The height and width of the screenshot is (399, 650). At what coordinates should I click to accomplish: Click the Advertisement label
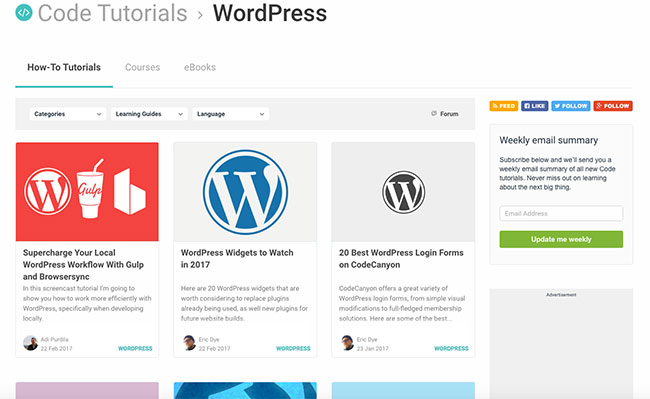561,295
